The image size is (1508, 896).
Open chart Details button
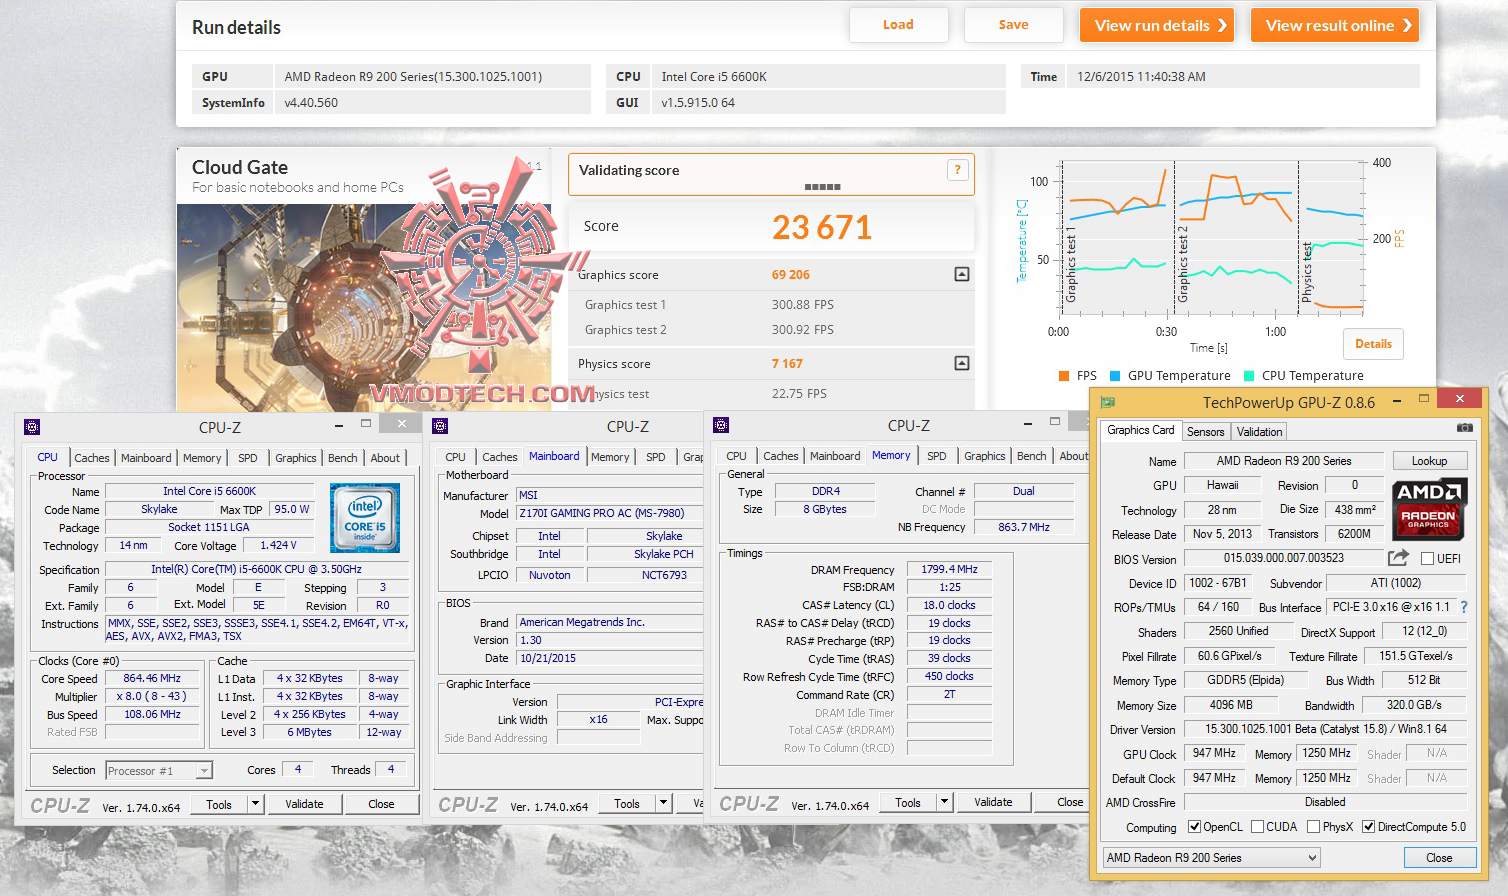click(1373, 344)
